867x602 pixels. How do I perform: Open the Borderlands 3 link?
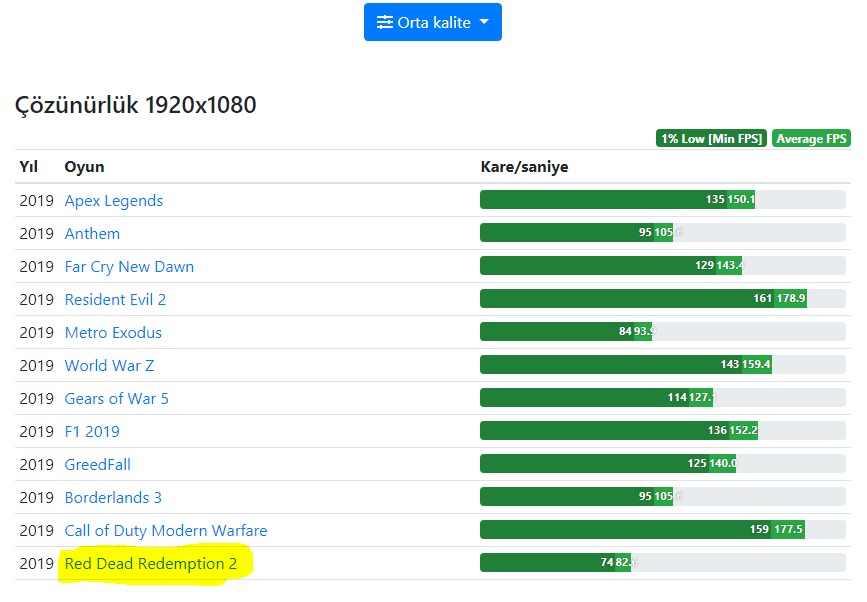(113, 498)
